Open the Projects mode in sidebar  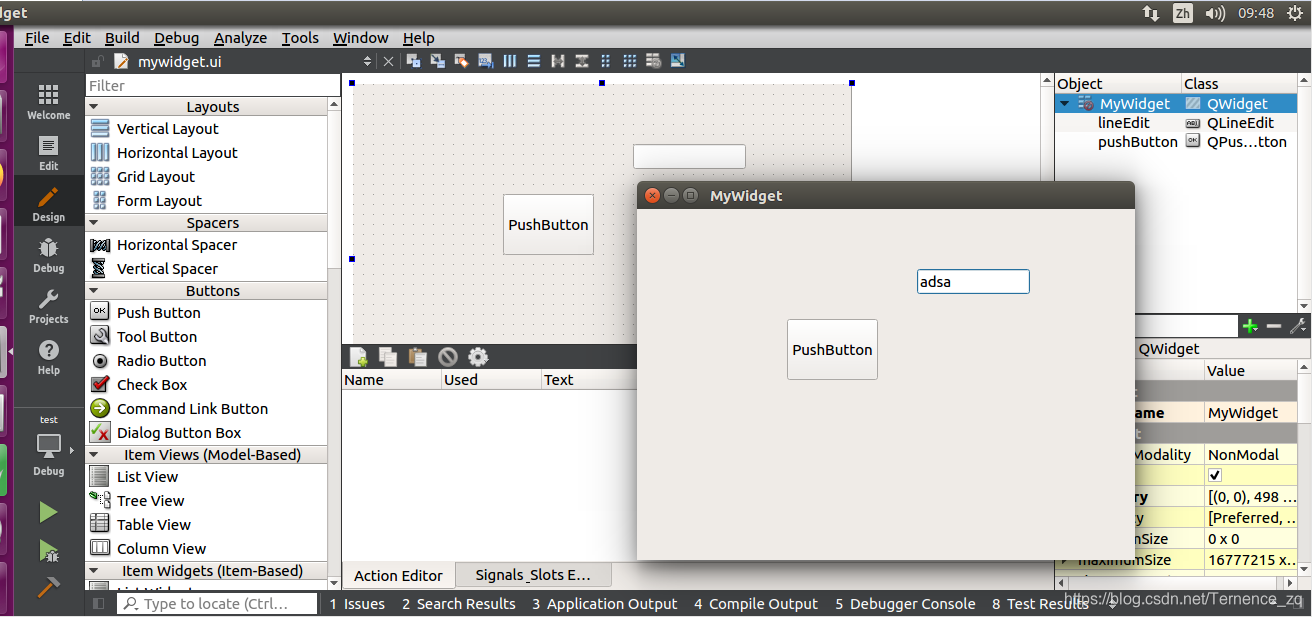(x=48, y=306)
